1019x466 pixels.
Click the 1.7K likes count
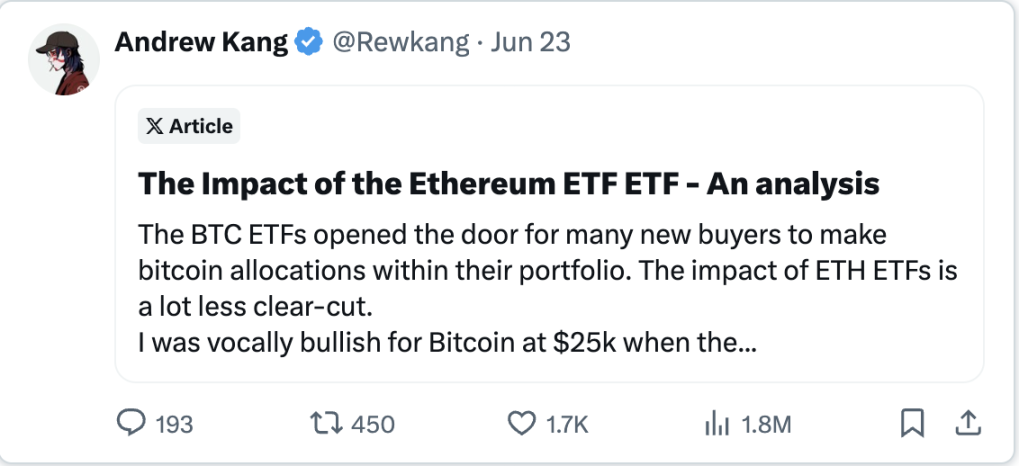568,425
